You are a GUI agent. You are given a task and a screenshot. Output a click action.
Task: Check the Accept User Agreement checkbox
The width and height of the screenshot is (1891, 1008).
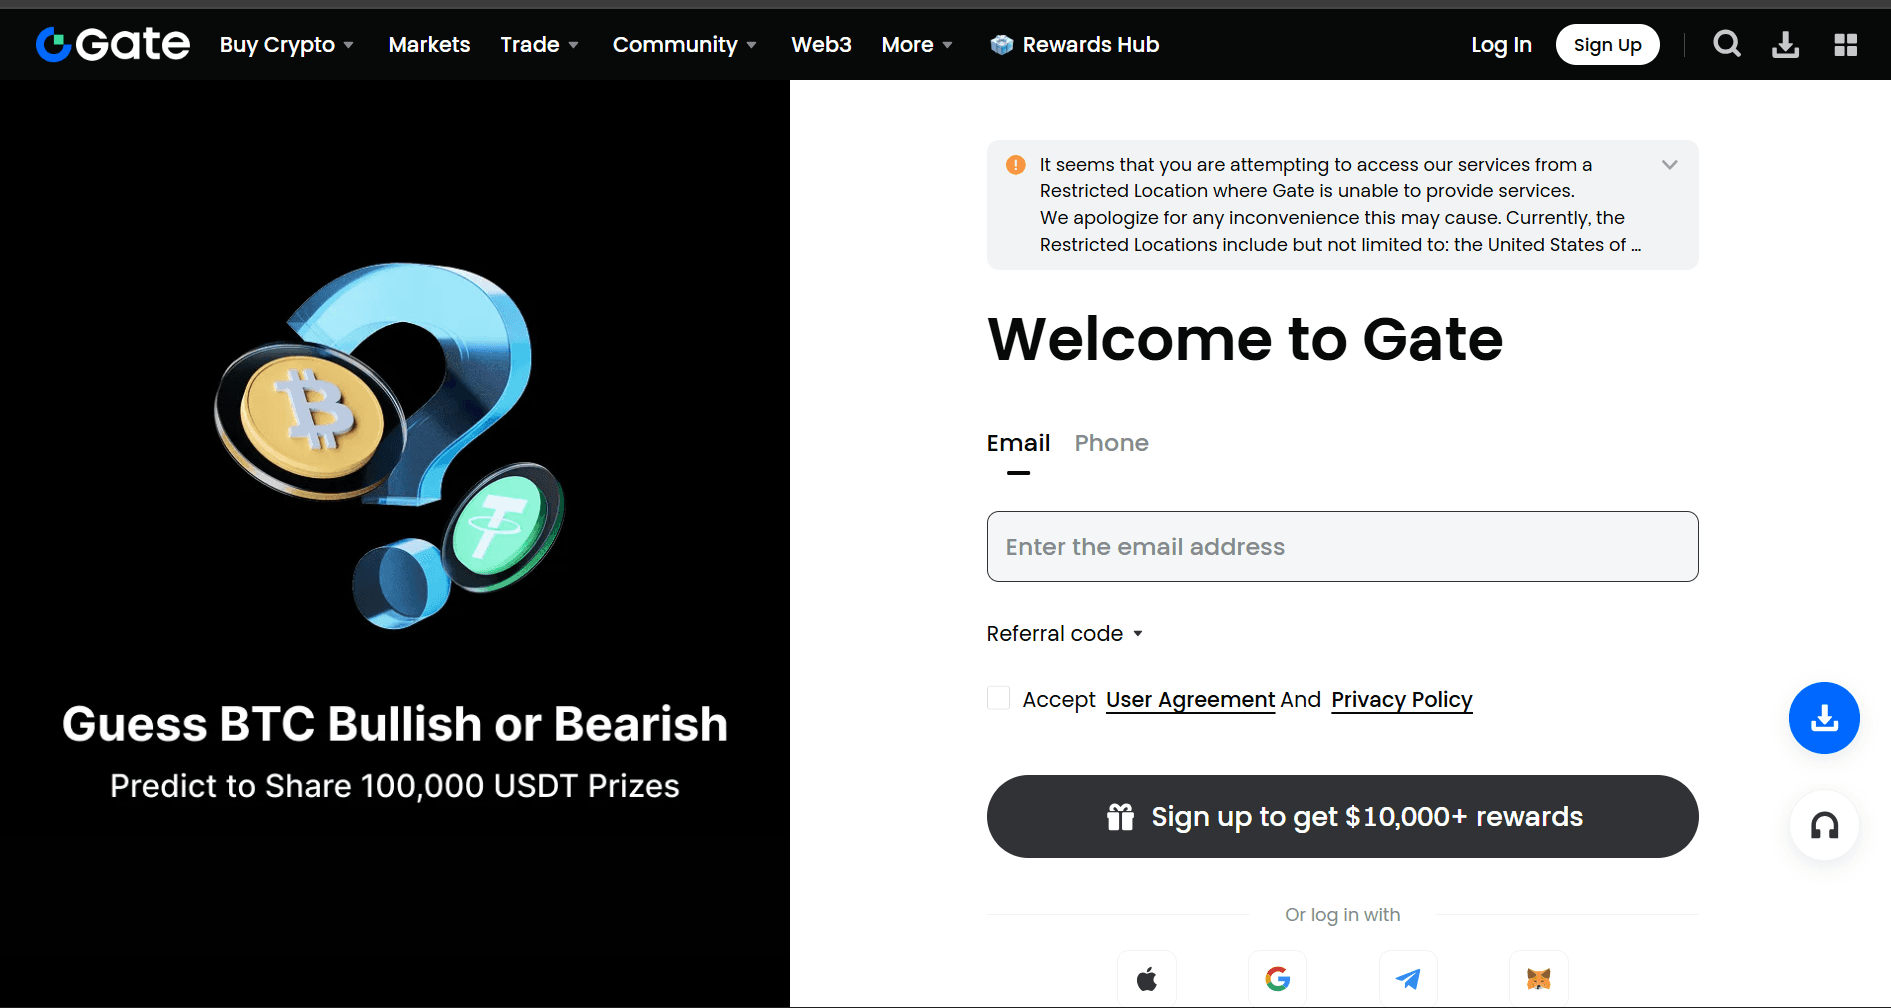998,698
